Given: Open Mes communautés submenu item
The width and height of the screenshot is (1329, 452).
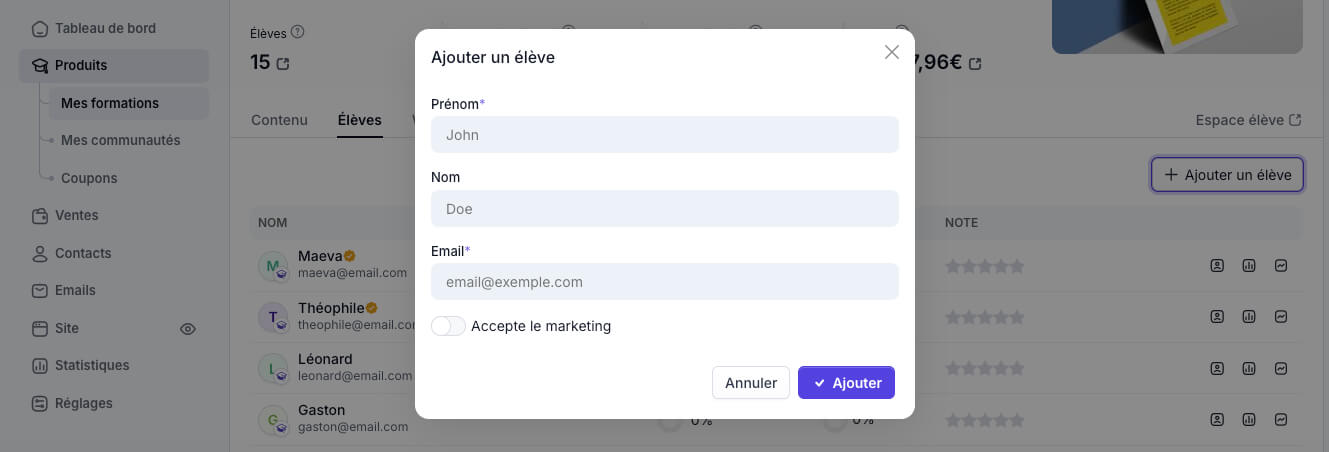Looking at the screenshot, I should 120,140.
